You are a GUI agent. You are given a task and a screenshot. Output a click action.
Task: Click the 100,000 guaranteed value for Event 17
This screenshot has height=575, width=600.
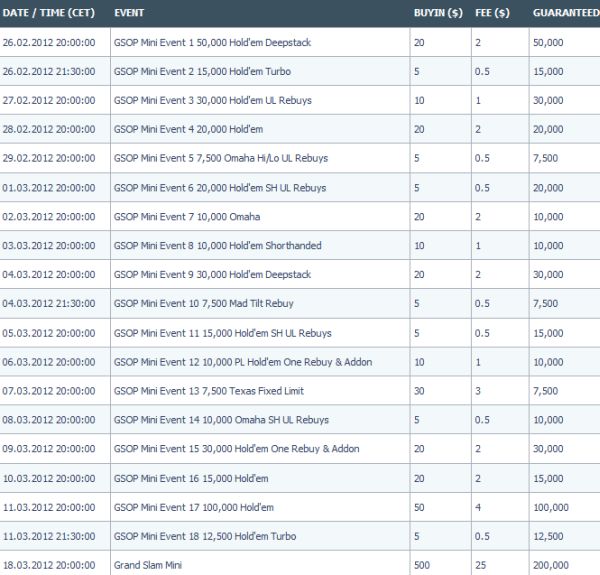pos(551,507)
